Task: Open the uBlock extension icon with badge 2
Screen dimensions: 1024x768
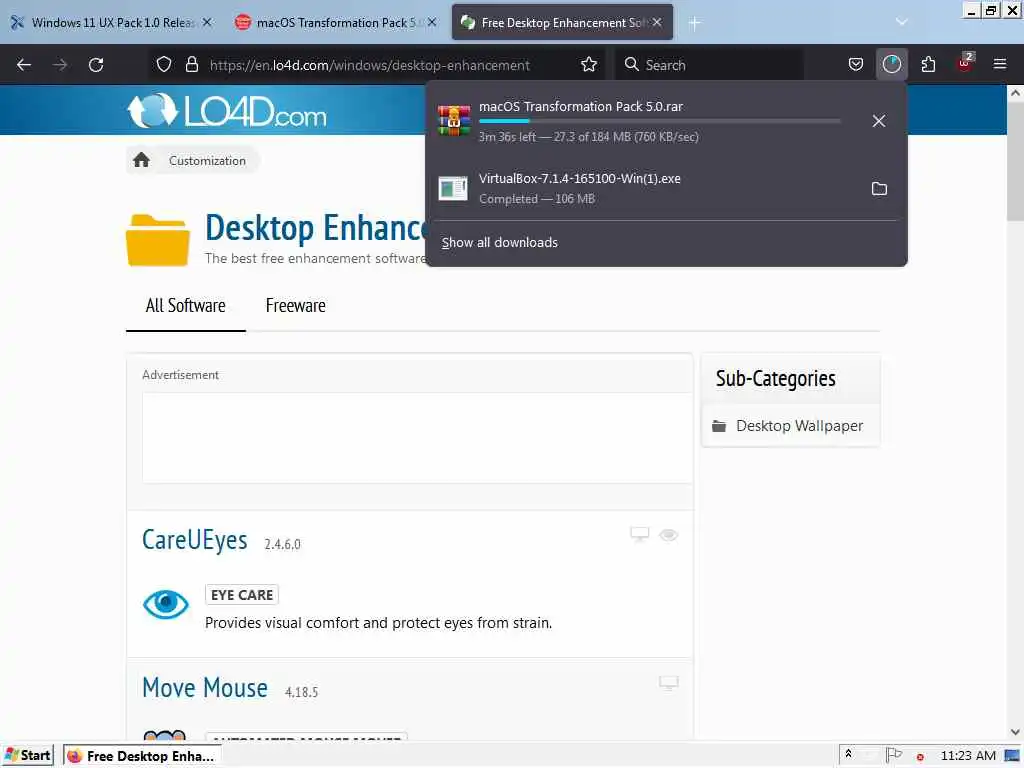Action: 965,63
